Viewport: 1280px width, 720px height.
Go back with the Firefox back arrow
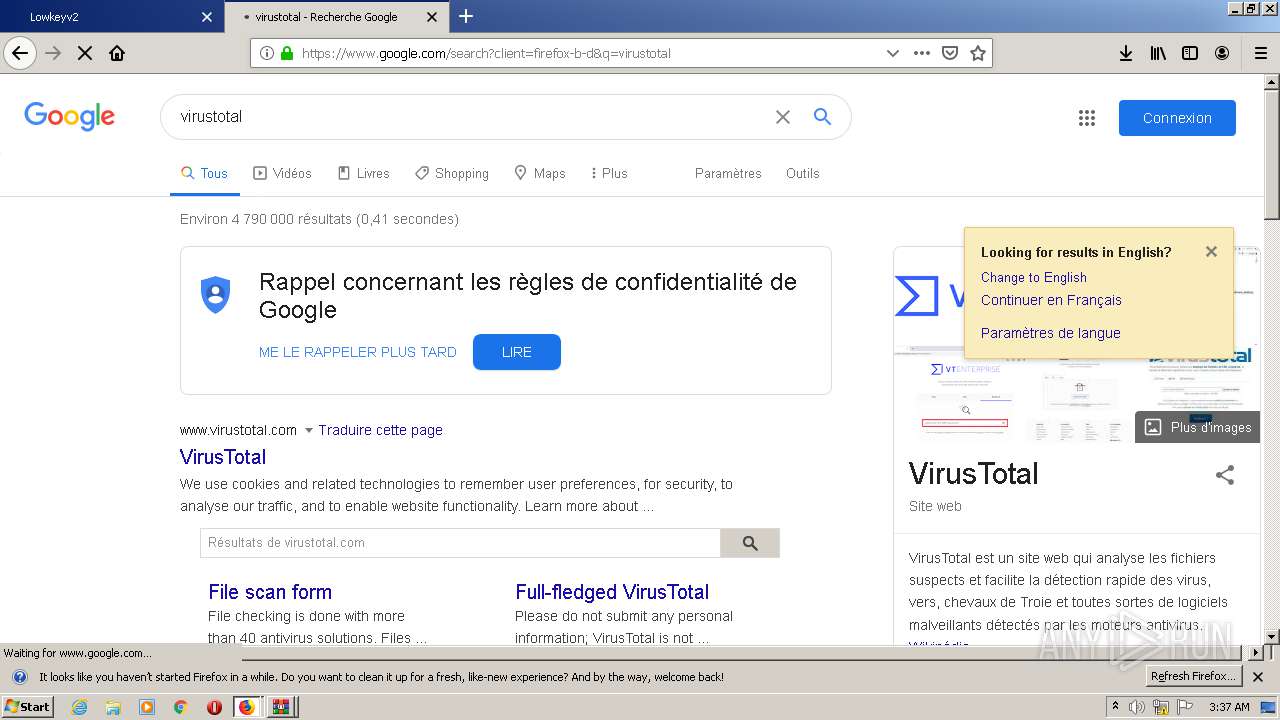coord(20,53)
